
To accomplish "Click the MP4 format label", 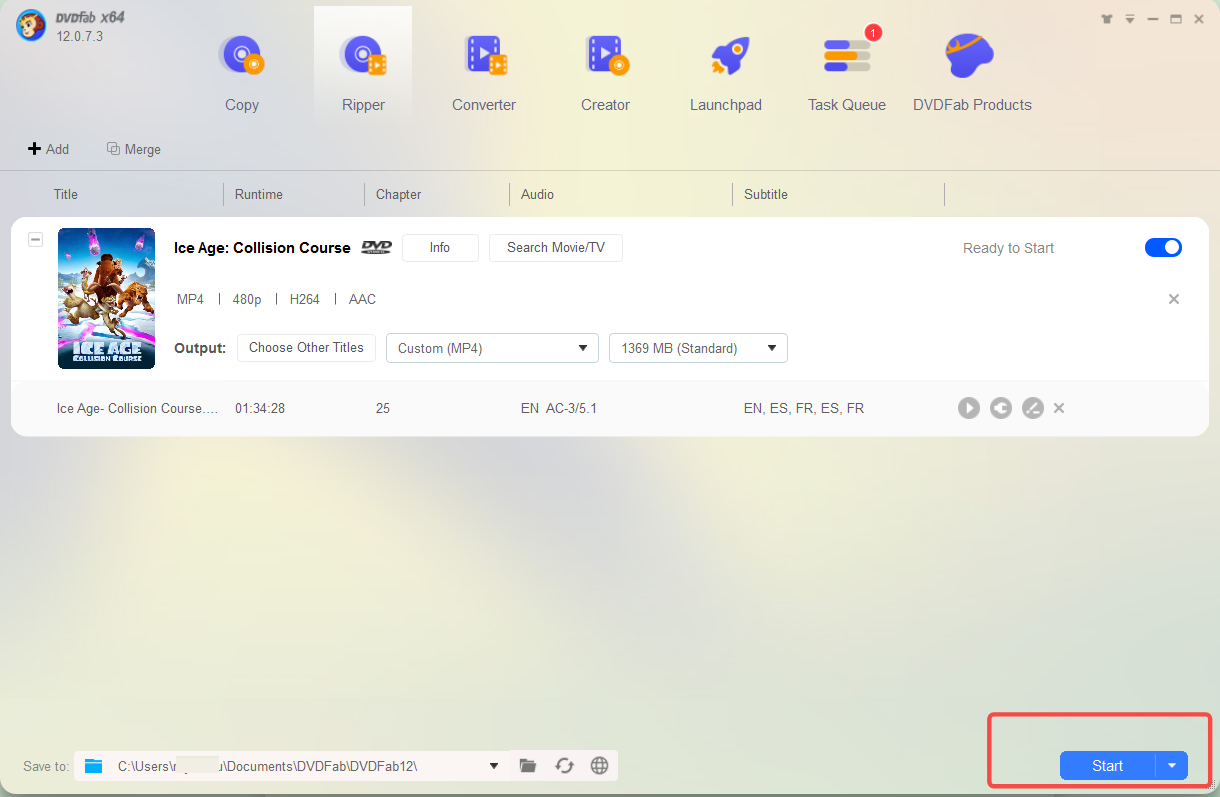I will [x=190, y=299].
